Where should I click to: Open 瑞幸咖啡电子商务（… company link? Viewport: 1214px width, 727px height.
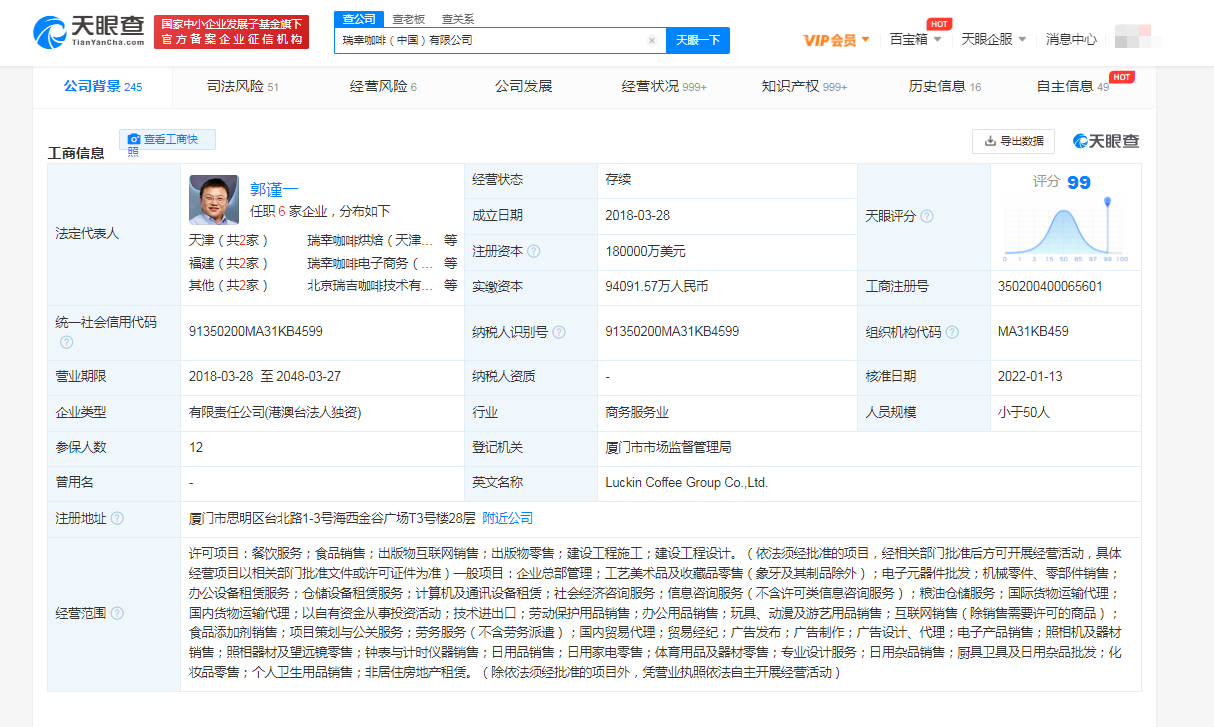(x=371, y=263)
